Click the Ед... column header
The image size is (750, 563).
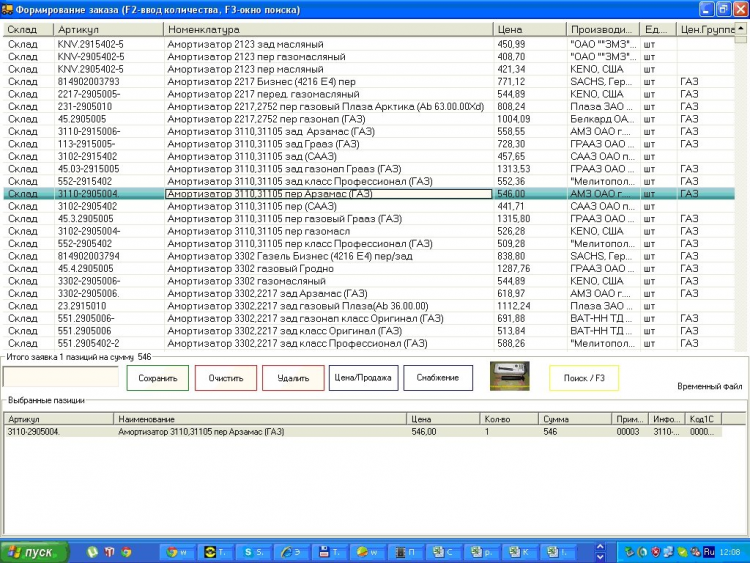tap(658, 30)
